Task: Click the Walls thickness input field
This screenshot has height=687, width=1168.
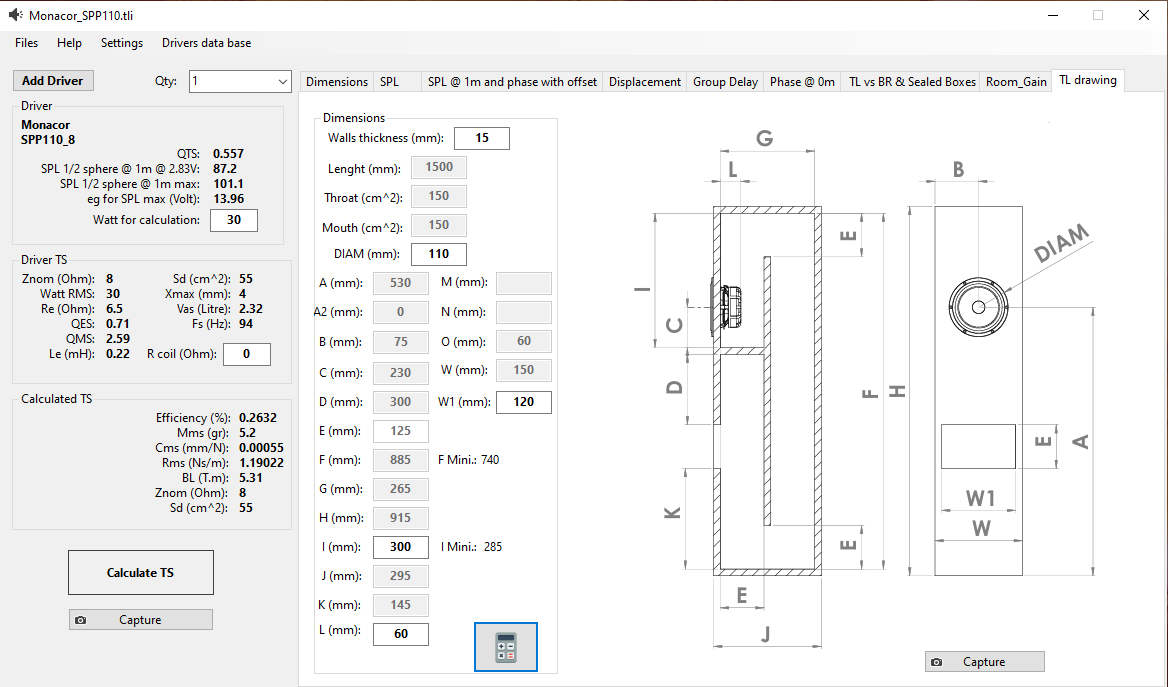Action: click(482, 138)
